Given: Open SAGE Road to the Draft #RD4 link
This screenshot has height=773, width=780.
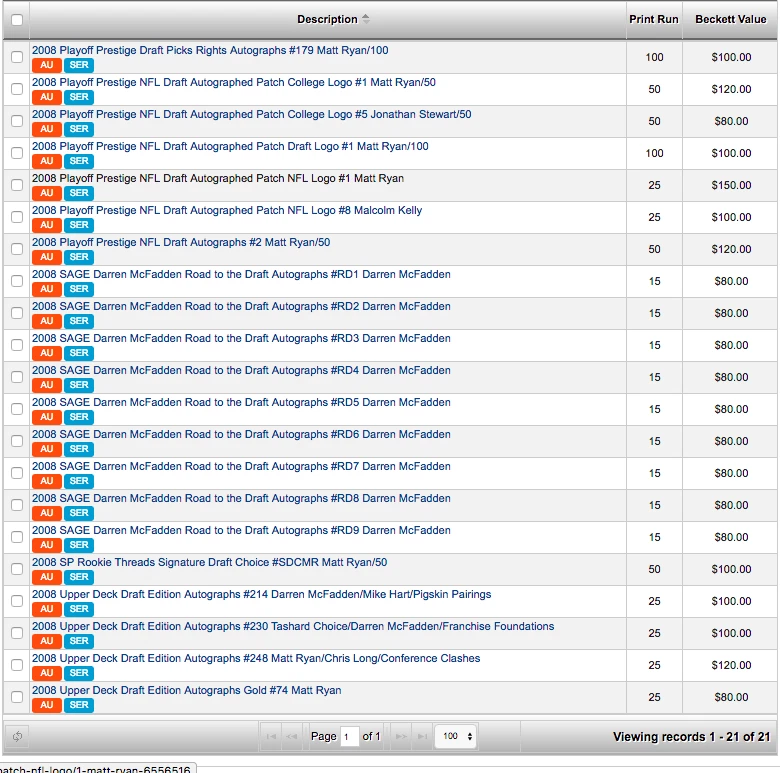Looking at the screenshot, I should 241,370.
